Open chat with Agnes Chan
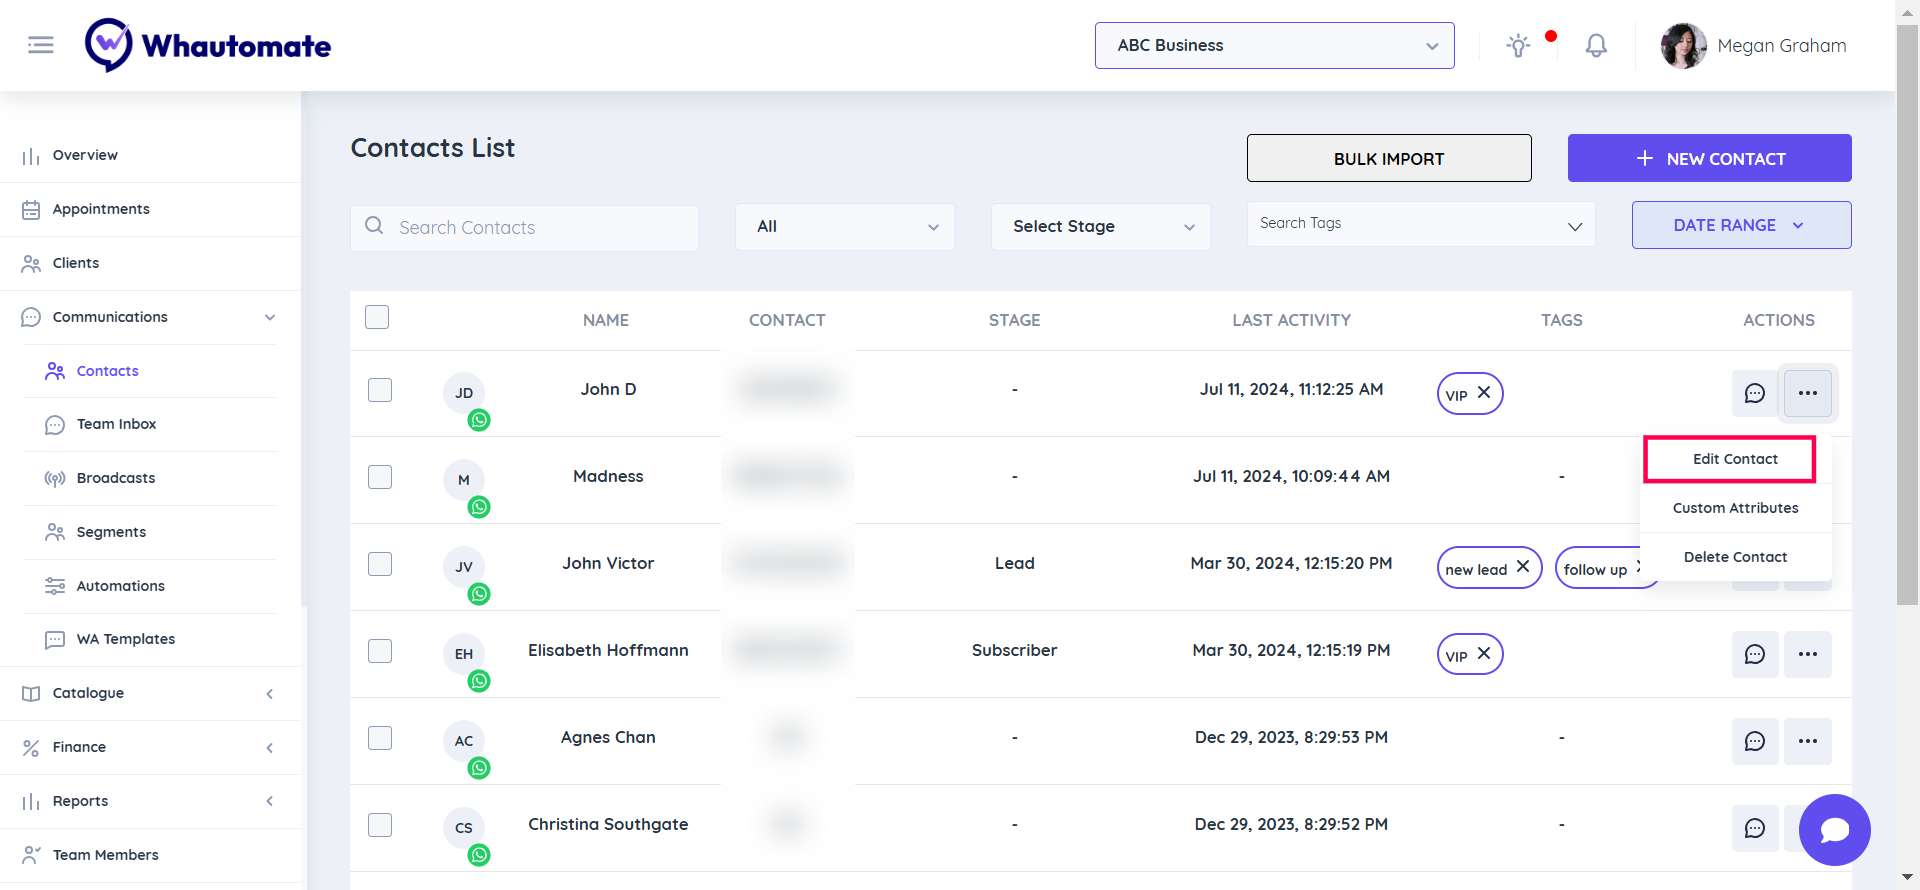Image resolution: width=1920 pixels, height=890 pixels. (1754, 741)
